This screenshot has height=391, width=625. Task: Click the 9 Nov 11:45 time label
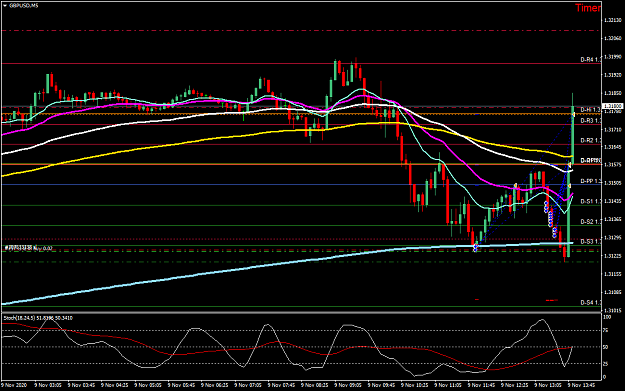click(x=482, y=385)
